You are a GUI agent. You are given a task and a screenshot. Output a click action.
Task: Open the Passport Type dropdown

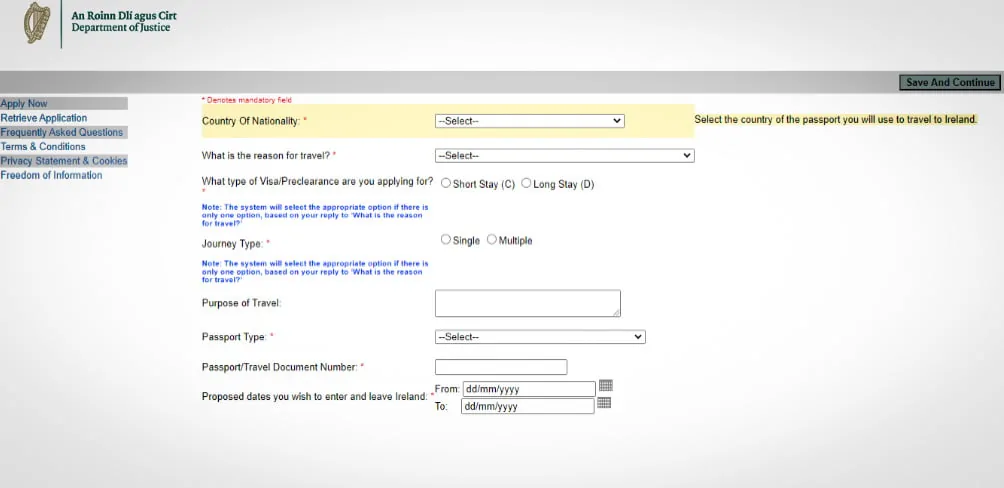click(x=540, y=337)
